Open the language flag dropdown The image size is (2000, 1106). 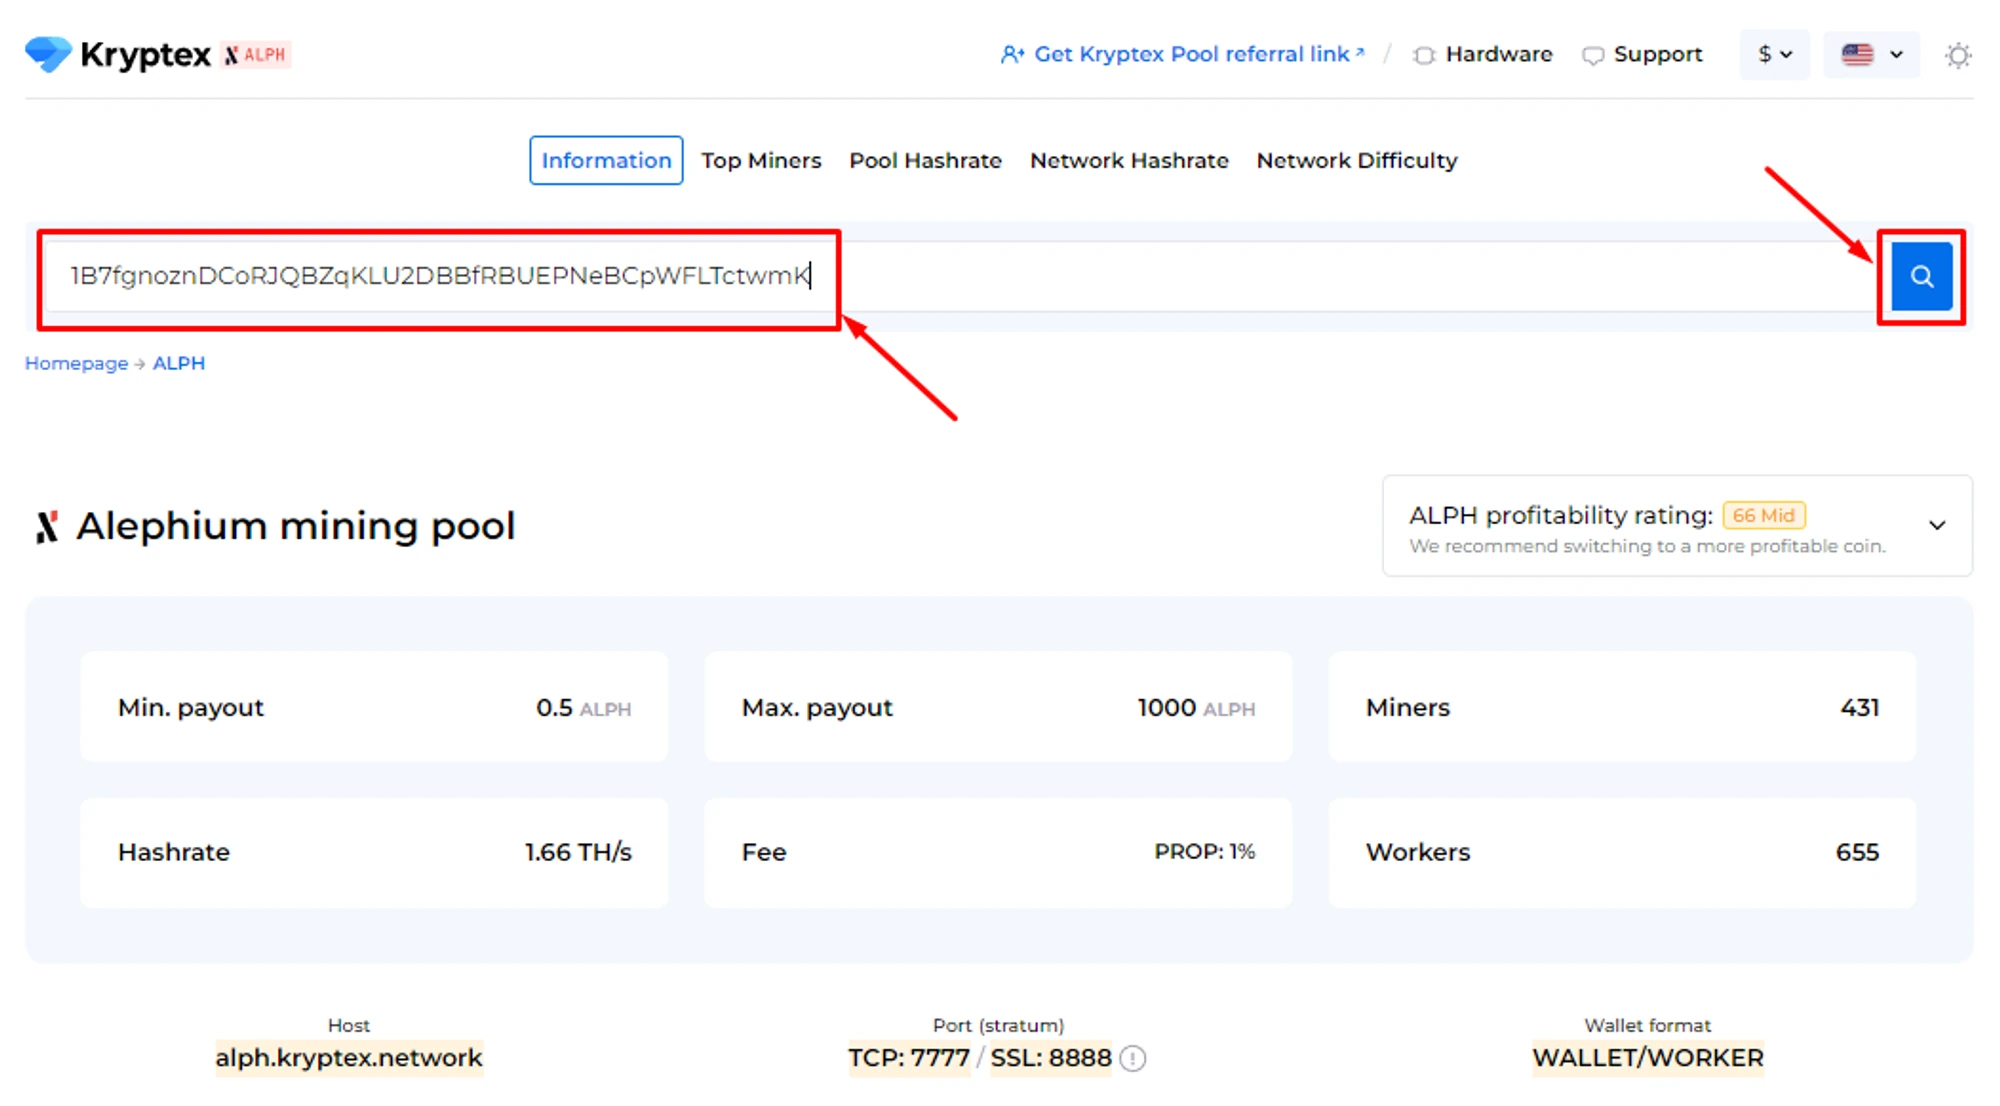1871,55
